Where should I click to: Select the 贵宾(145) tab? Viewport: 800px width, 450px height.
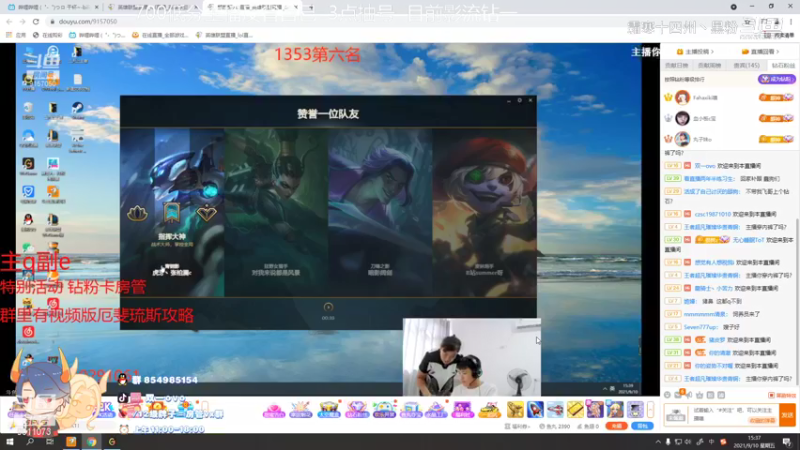click(746, 65)
